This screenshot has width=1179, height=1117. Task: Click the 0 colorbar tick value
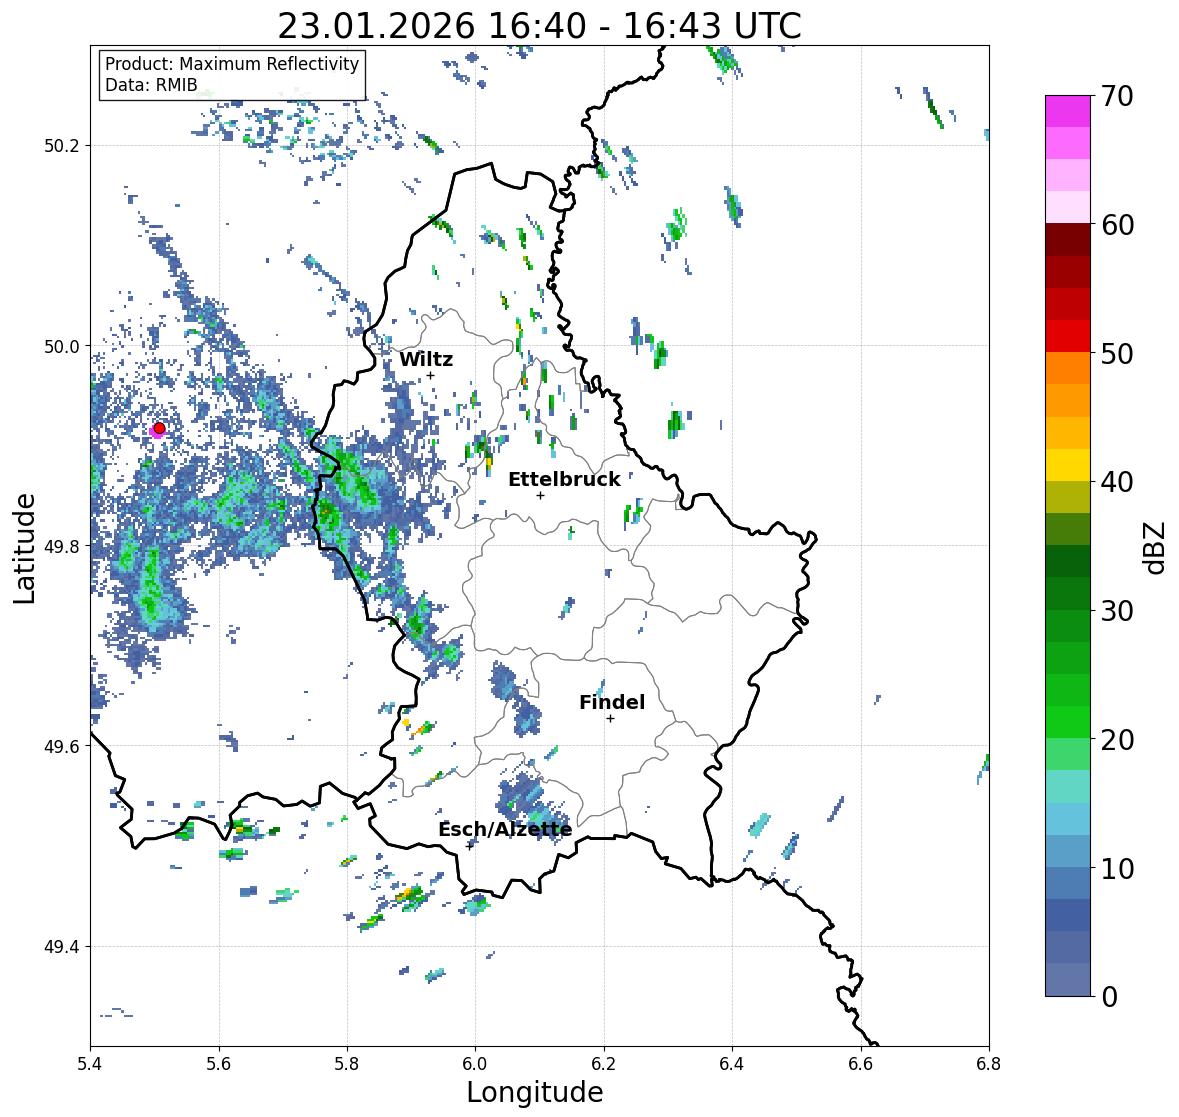click(x=1109, y=997)
